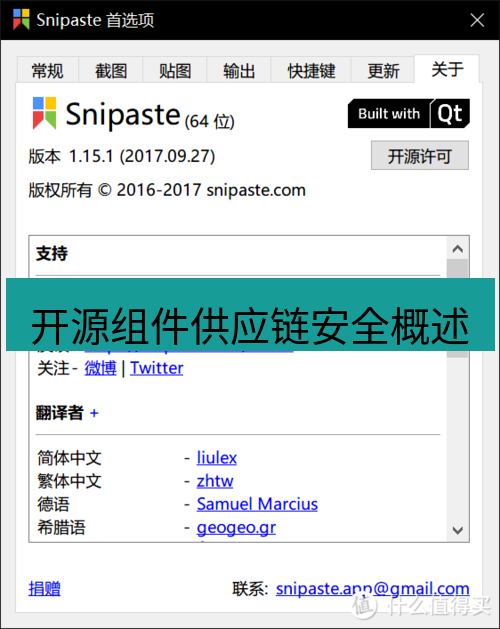Open the 微博 link
This screenshot has width=500, height=629.
click(100, 368)
